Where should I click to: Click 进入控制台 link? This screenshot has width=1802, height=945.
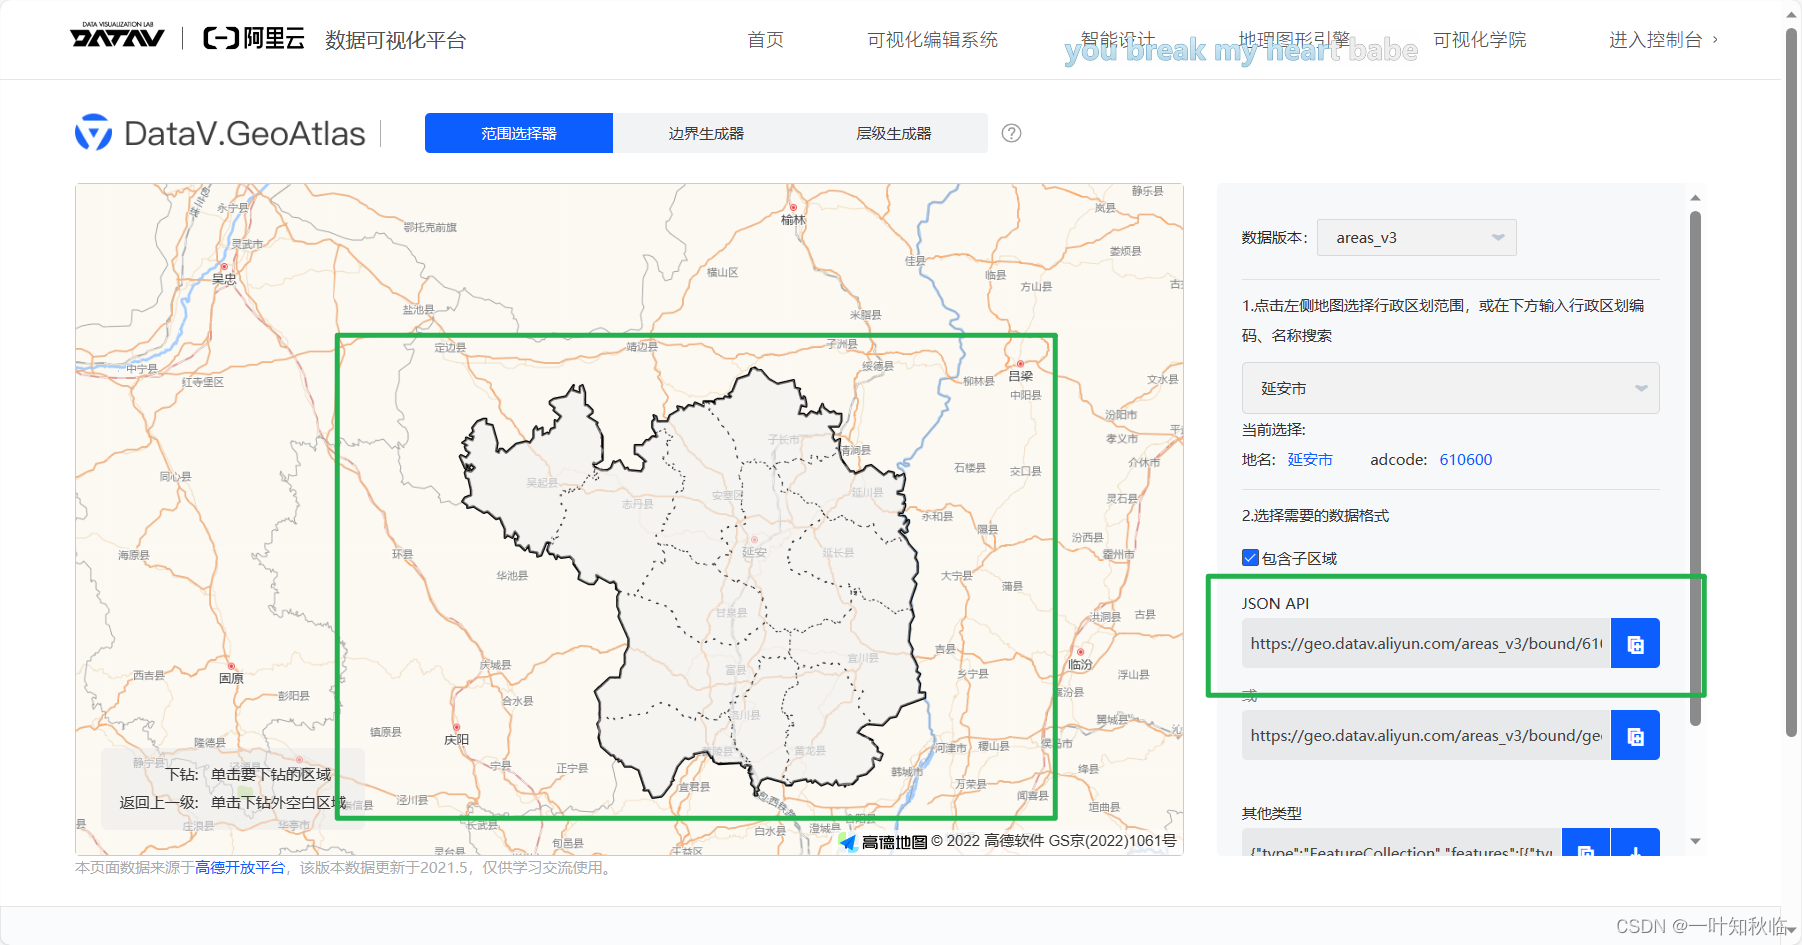(1663, 40)
